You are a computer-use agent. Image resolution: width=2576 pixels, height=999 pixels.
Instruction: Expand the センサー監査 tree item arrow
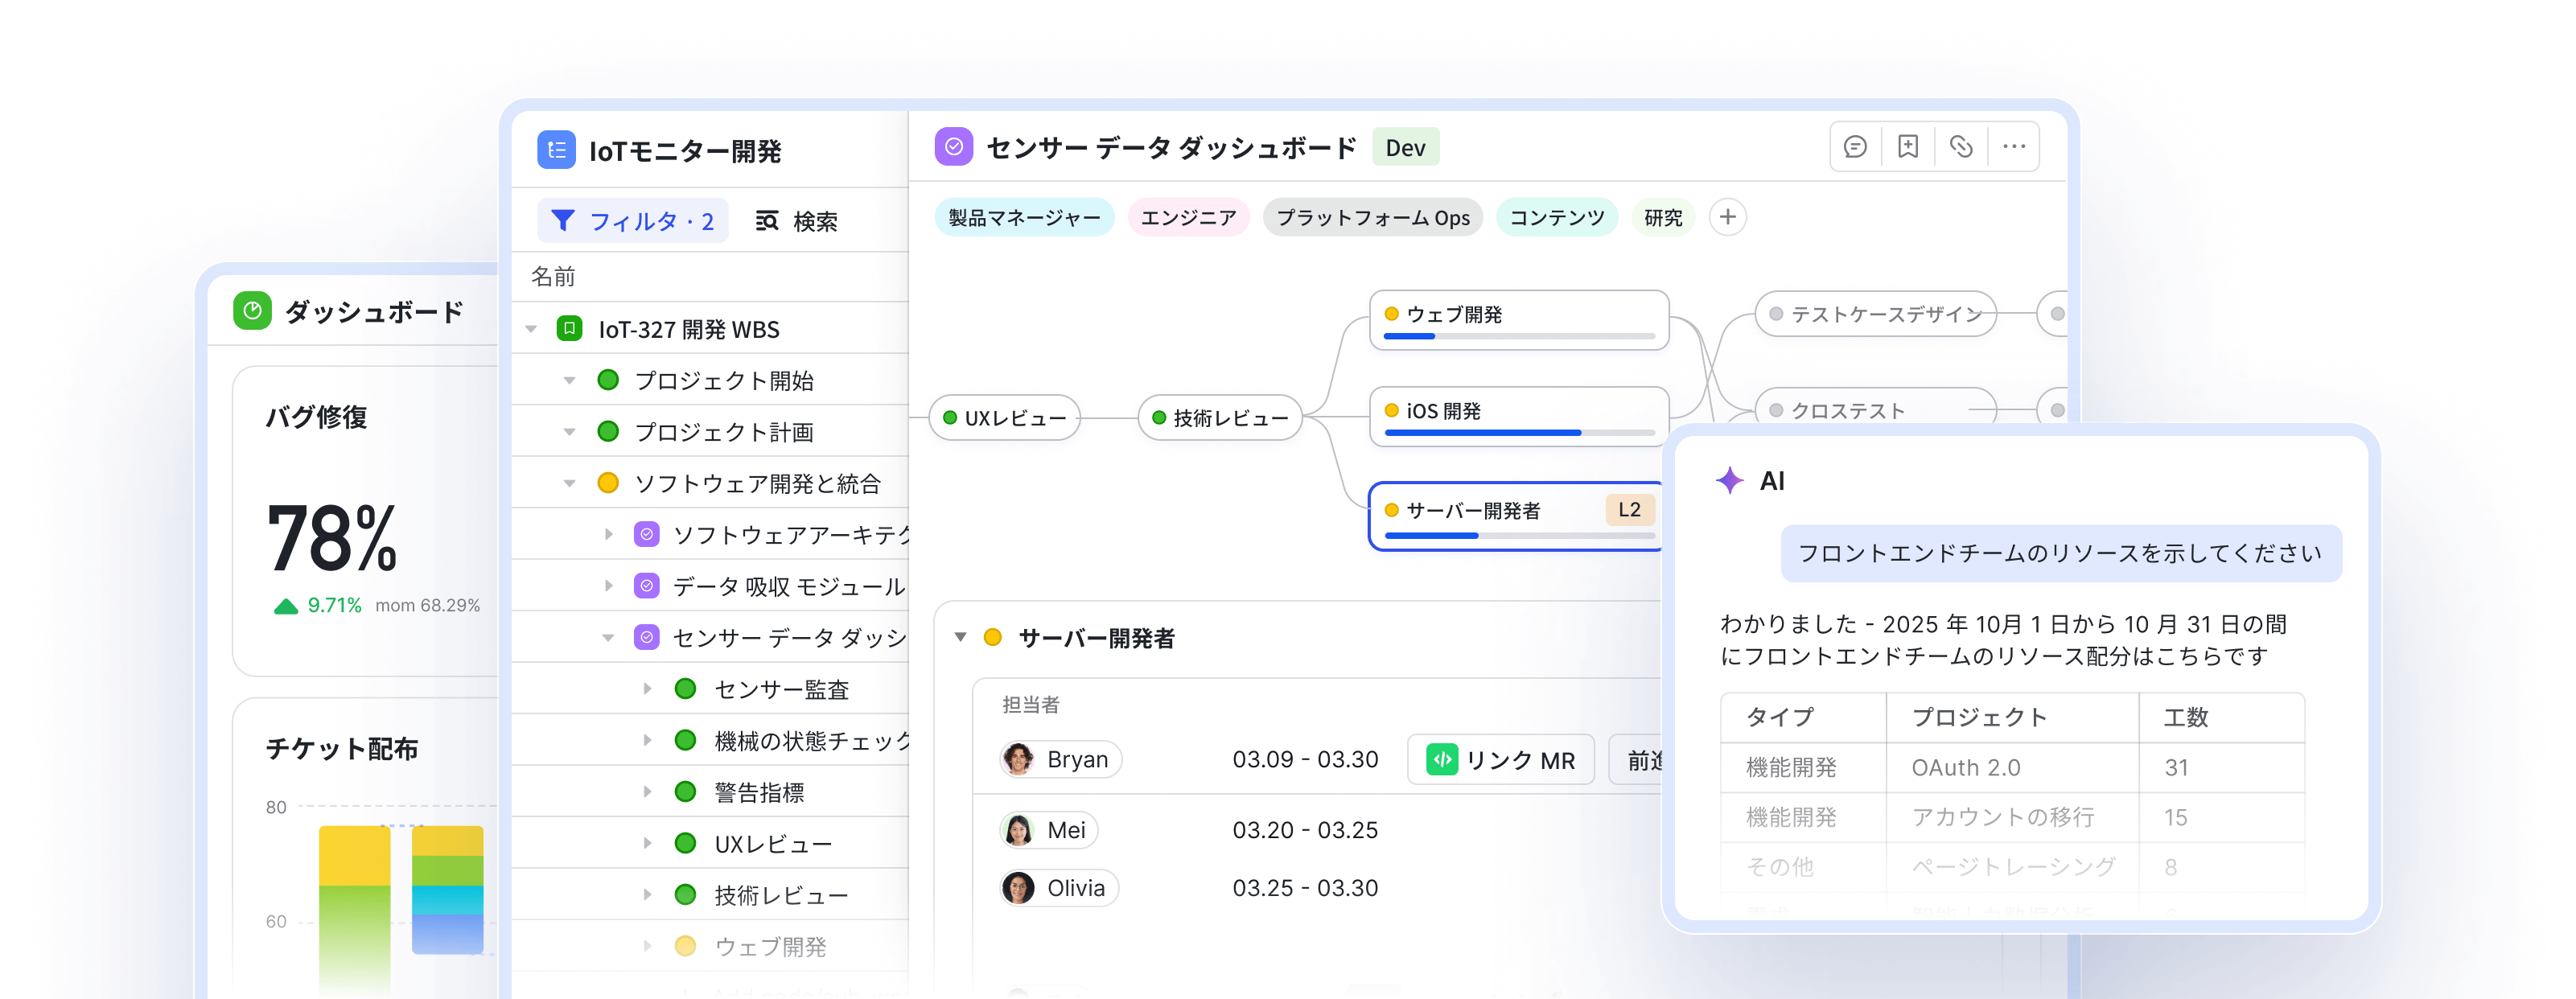[x=647, y=689]
